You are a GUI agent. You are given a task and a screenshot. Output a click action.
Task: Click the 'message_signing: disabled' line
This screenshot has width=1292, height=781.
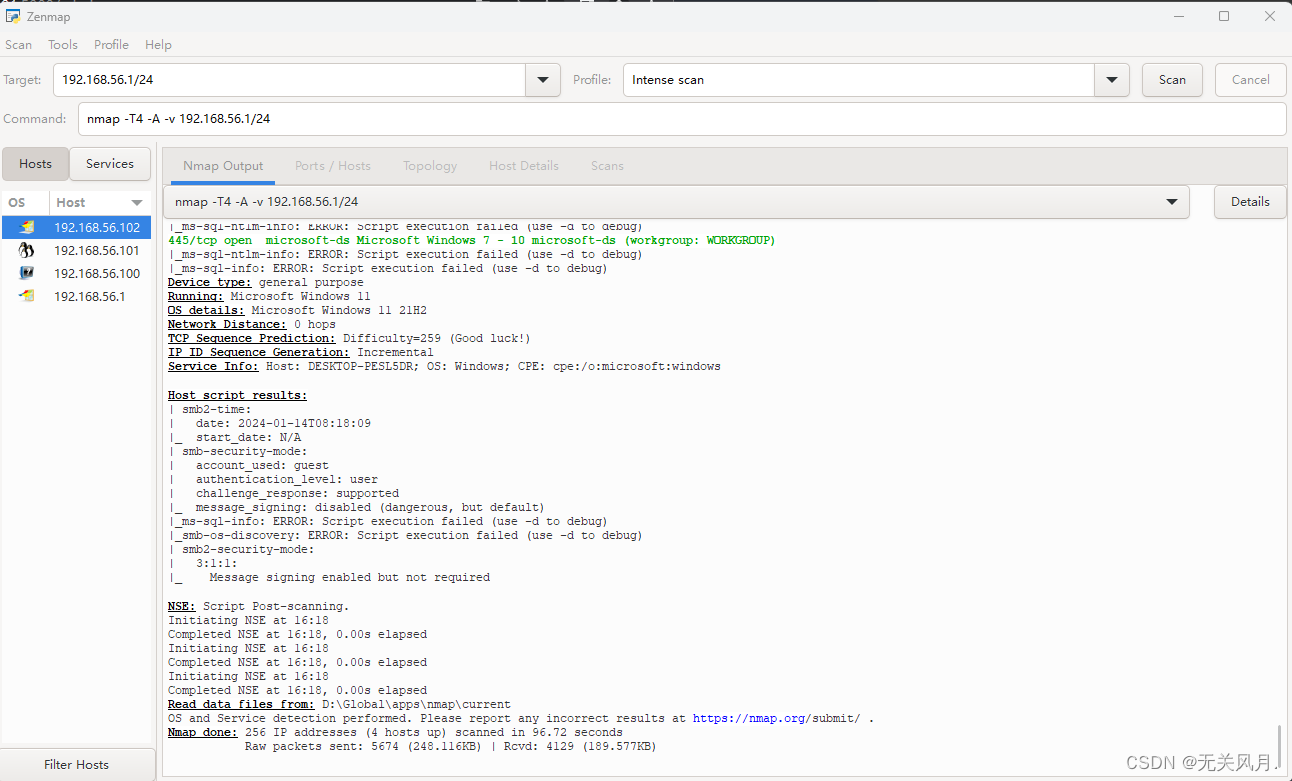(x=356, y=507)
